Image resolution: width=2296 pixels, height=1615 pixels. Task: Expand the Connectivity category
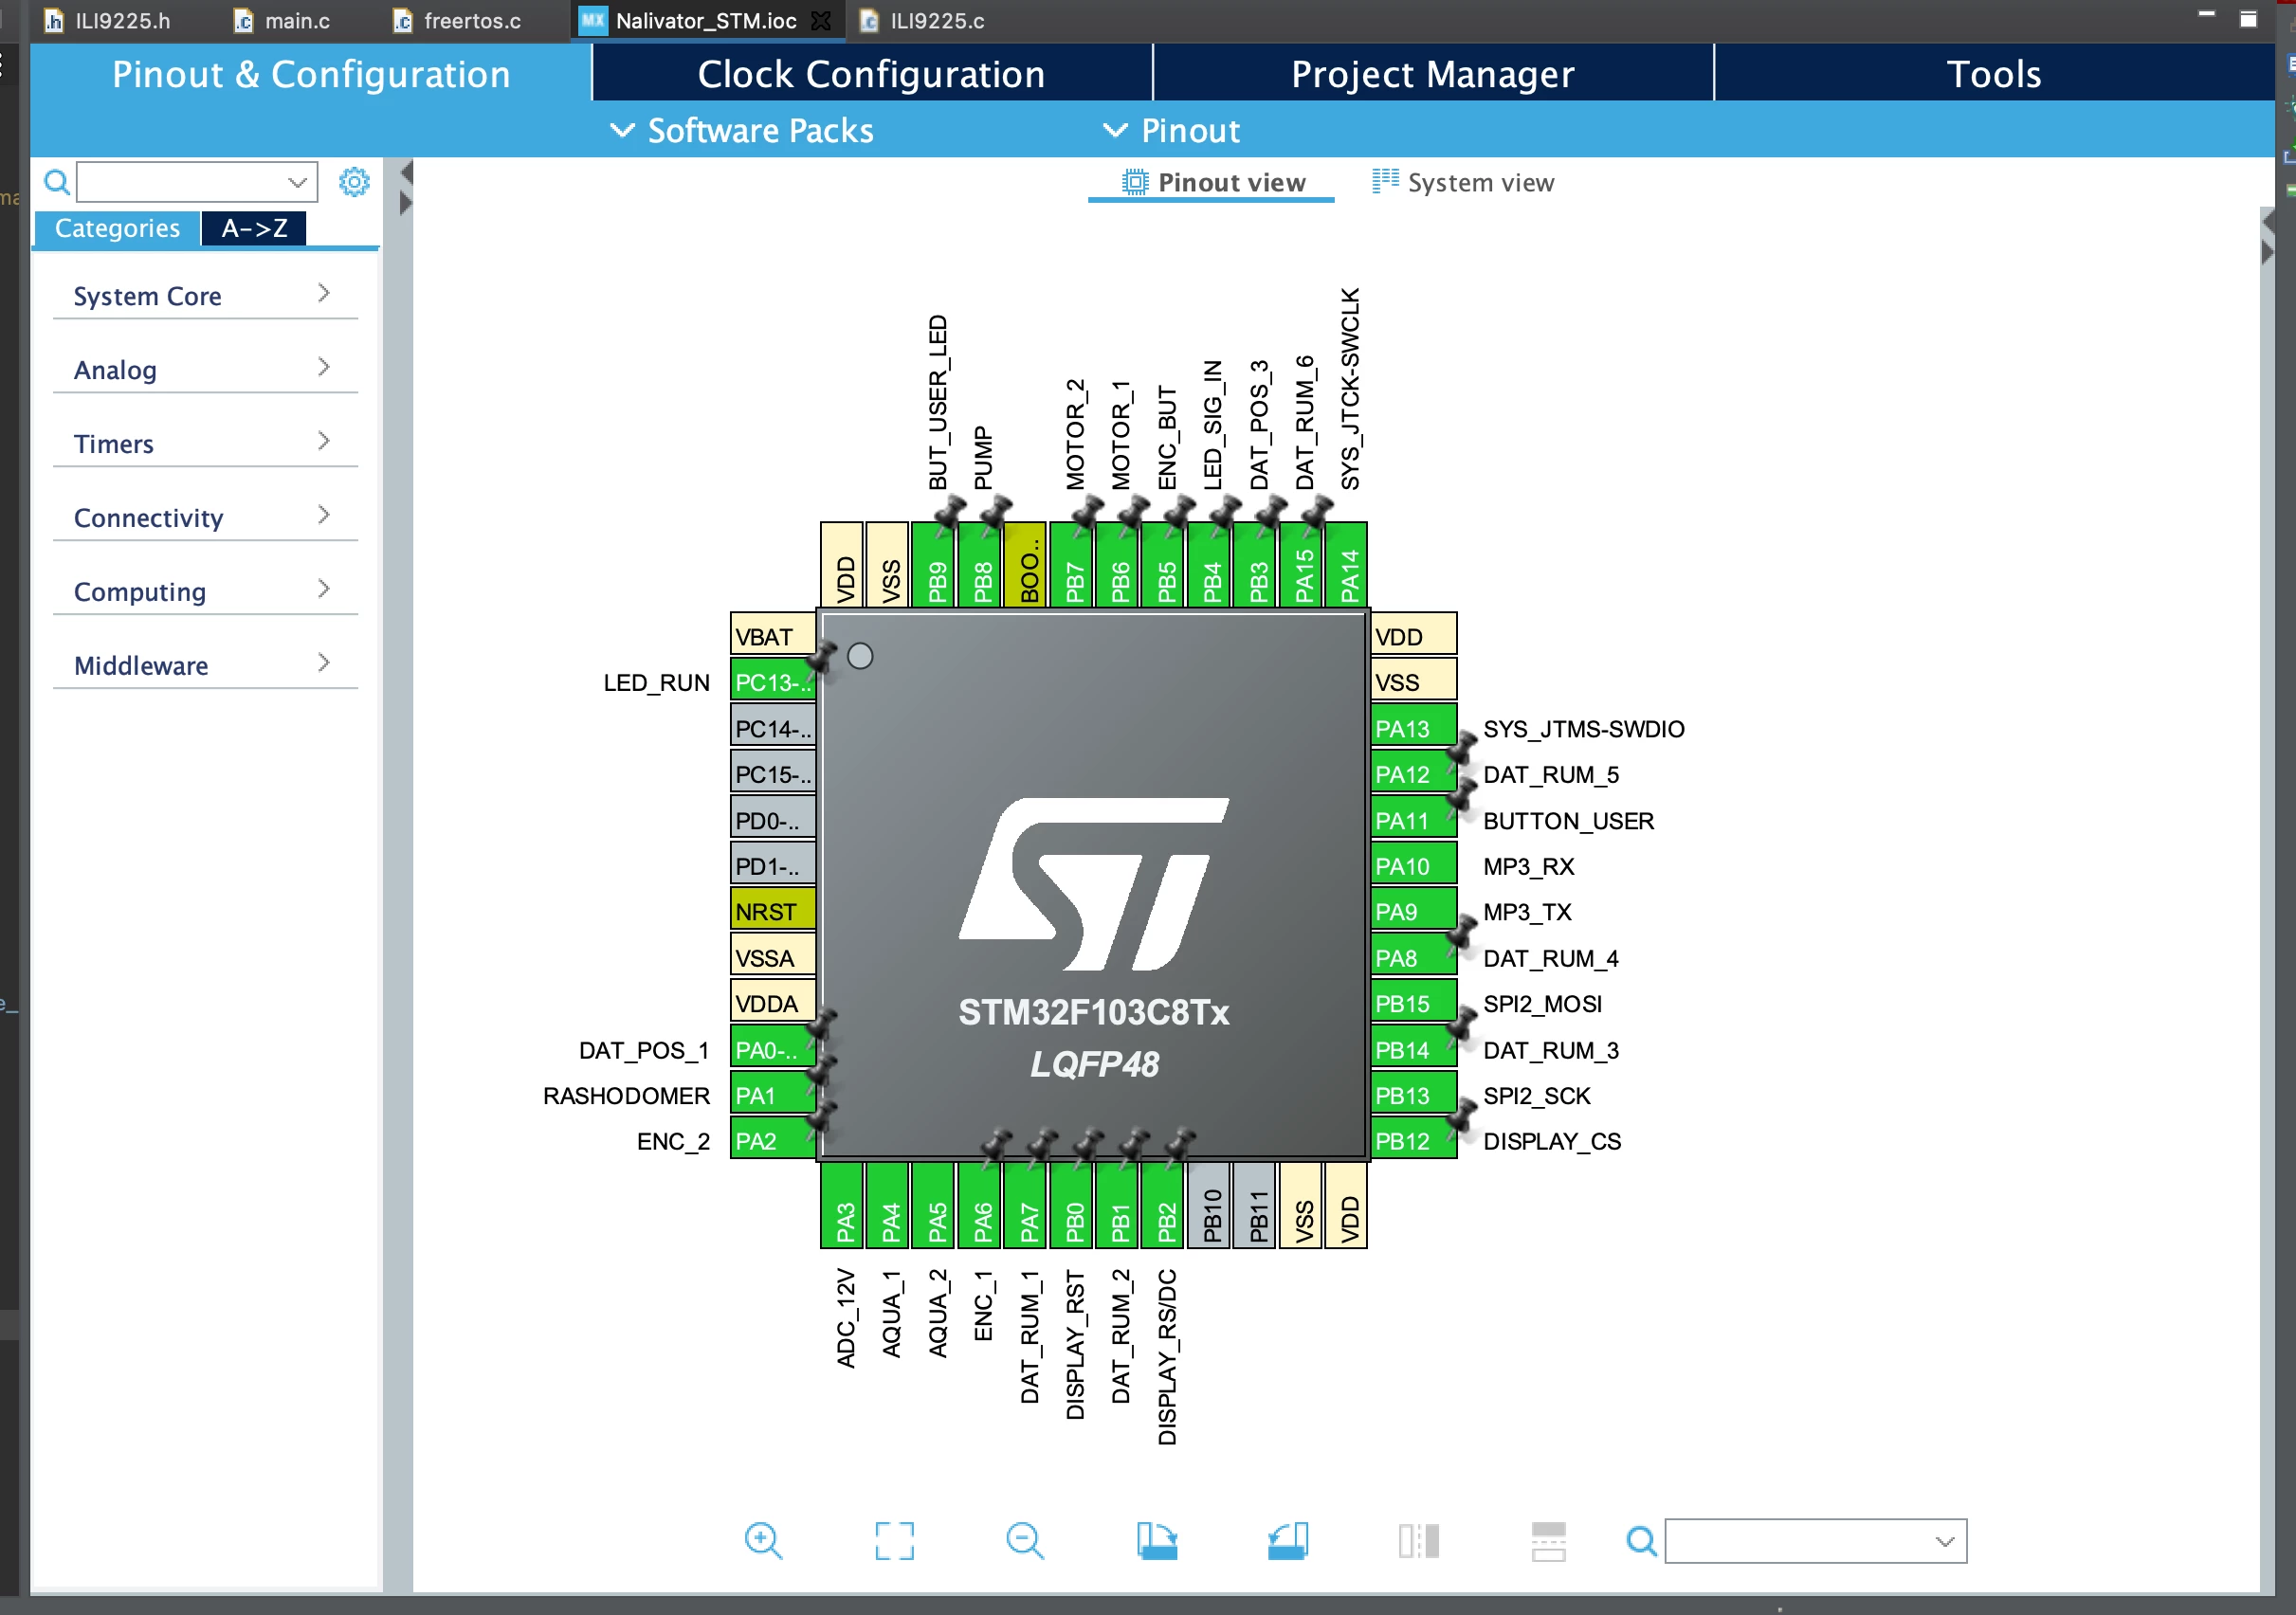205,517
